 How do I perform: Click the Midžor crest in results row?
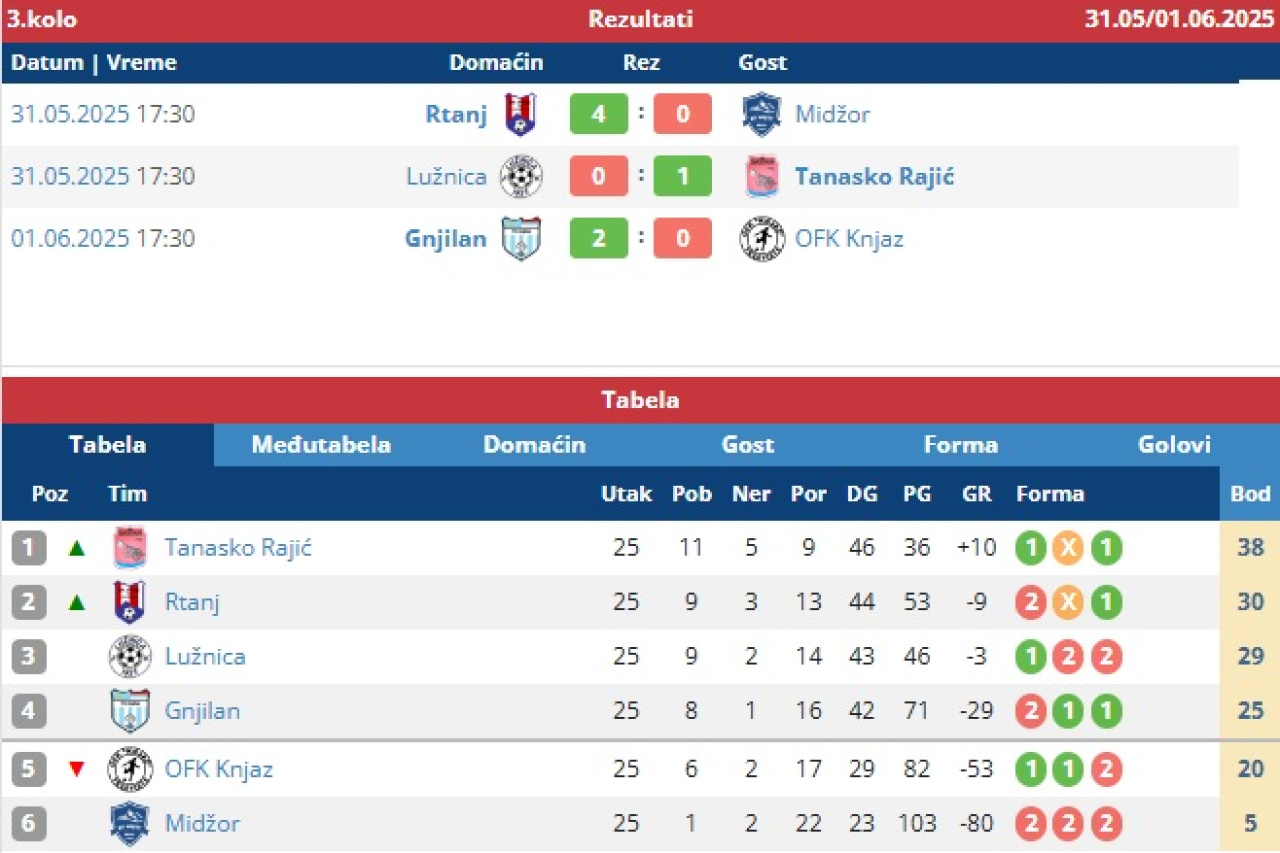(761, 114)
